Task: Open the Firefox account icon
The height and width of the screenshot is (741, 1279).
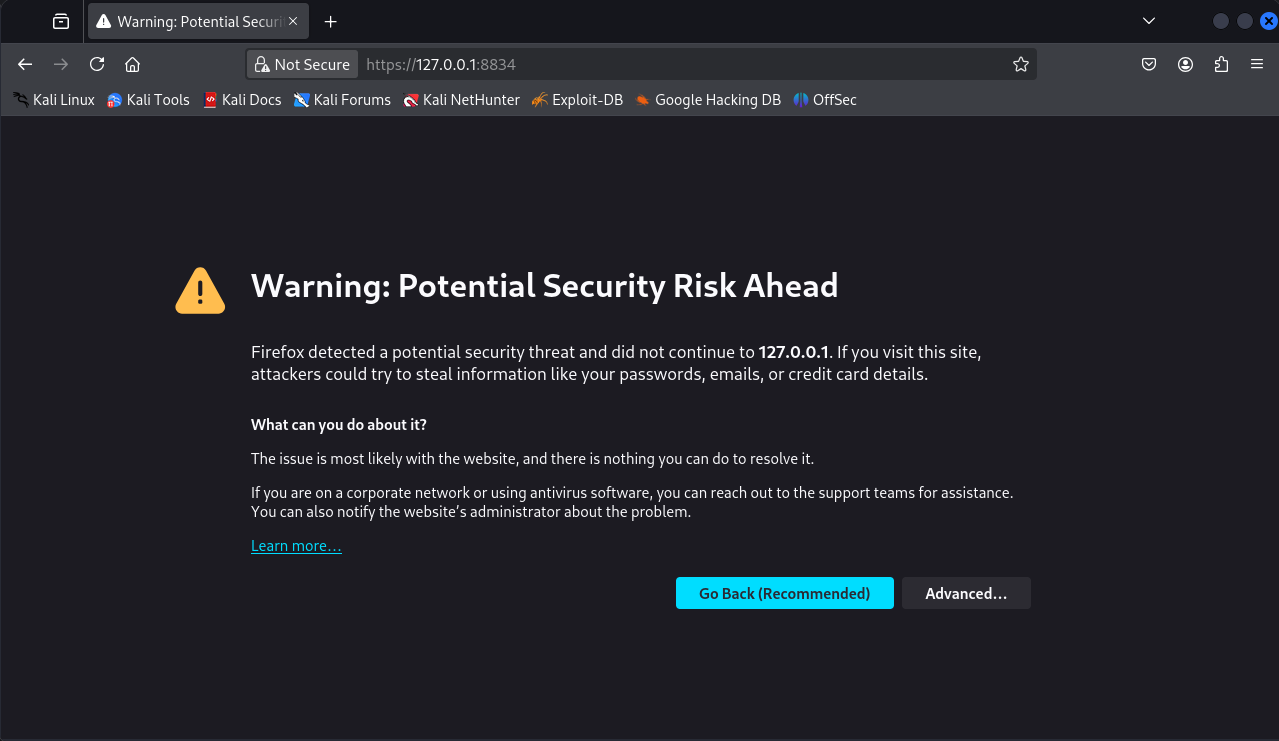Action: pos(1185,64)
